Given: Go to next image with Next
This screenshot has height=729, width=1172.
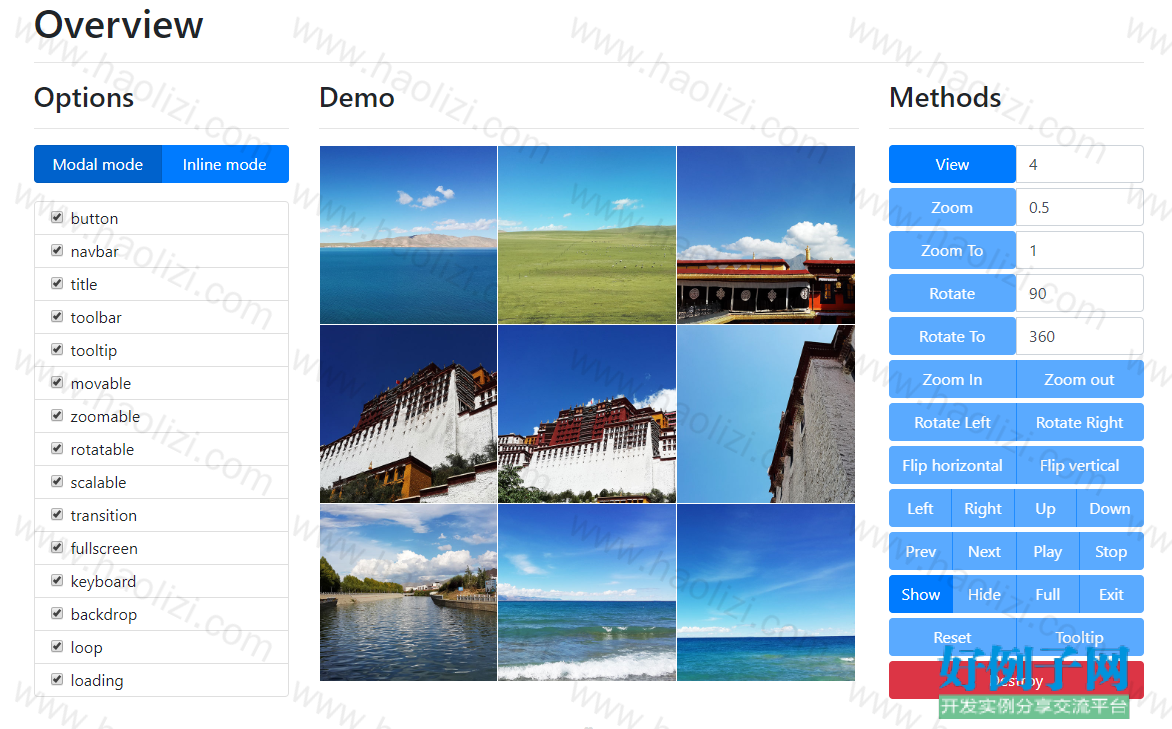Looking at the screenshot, I should click(x=984, y=551).
